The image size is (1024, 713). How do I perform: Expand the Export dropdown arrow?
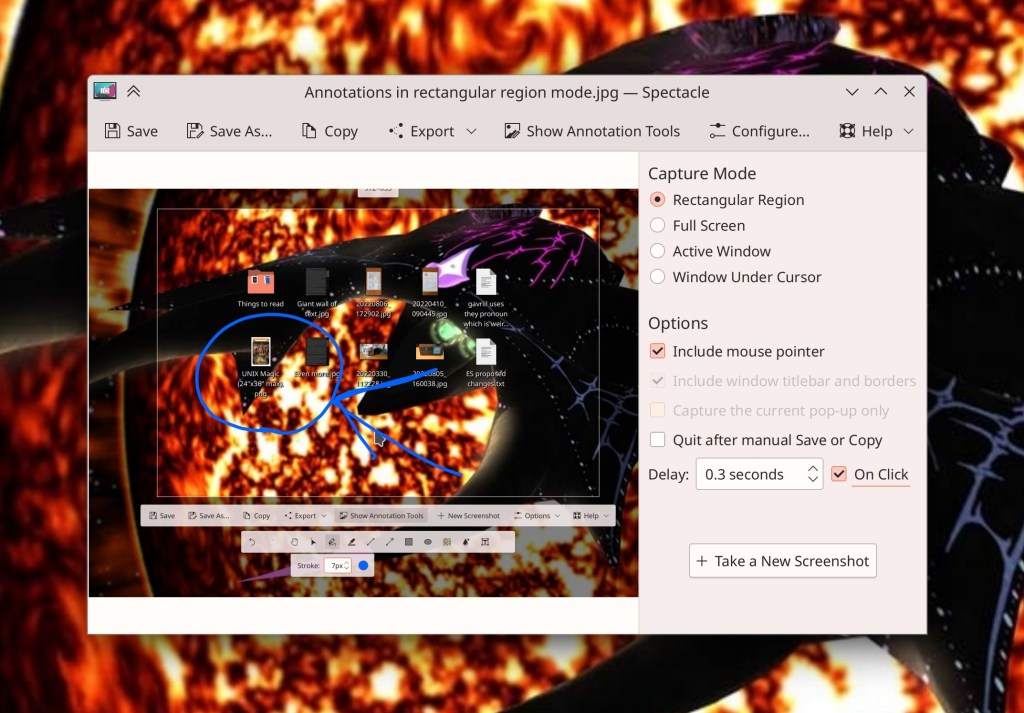coord(471,131)
